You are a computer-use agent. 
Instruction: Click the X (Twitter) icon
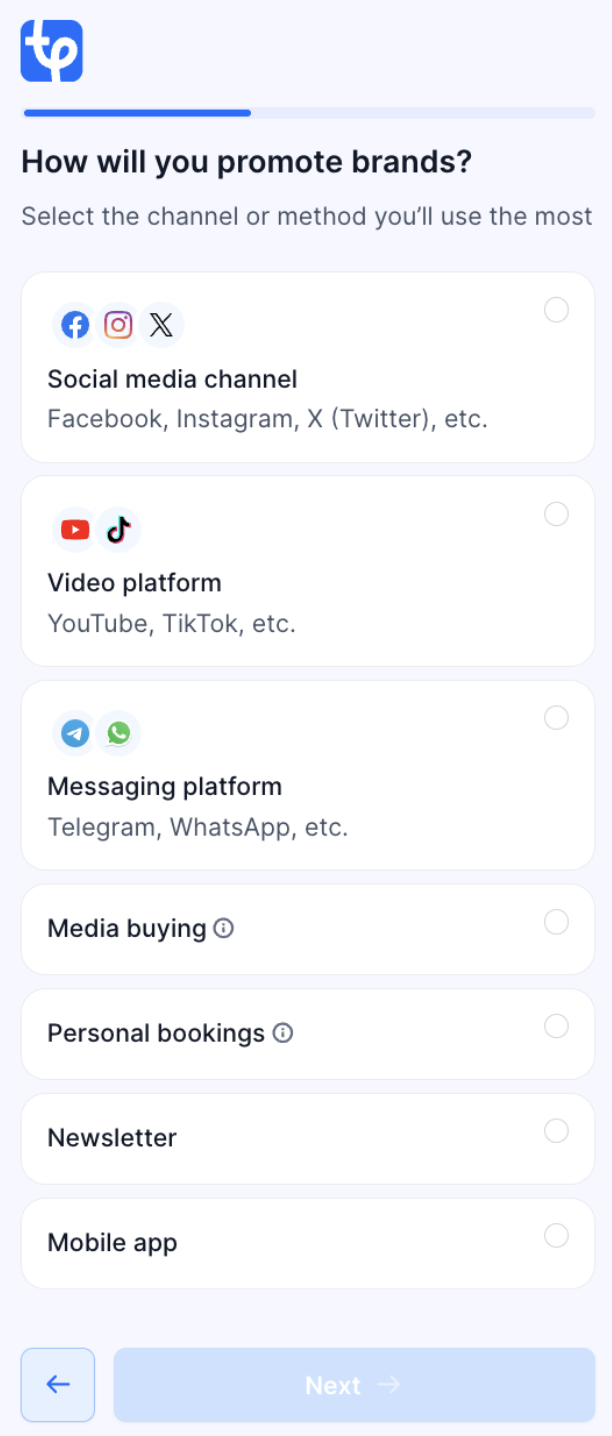[162, 325]
